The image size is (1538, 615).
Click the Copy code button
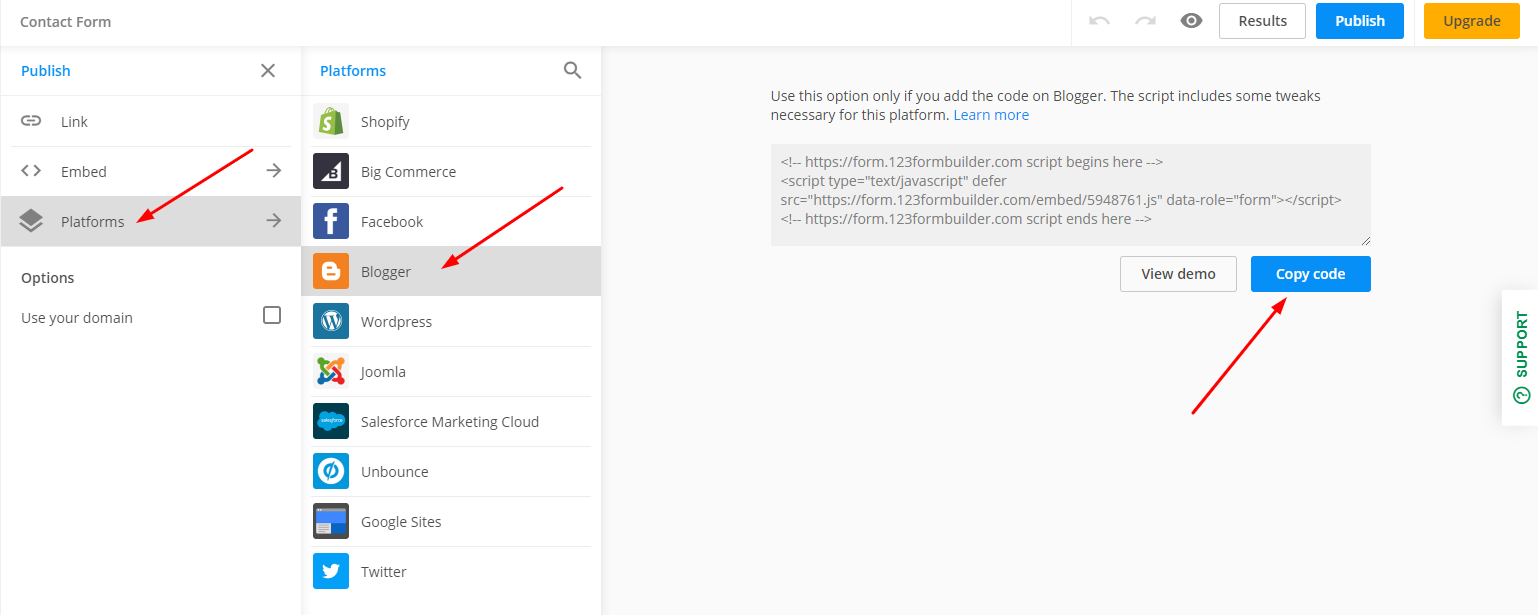tap(1310, 273)
